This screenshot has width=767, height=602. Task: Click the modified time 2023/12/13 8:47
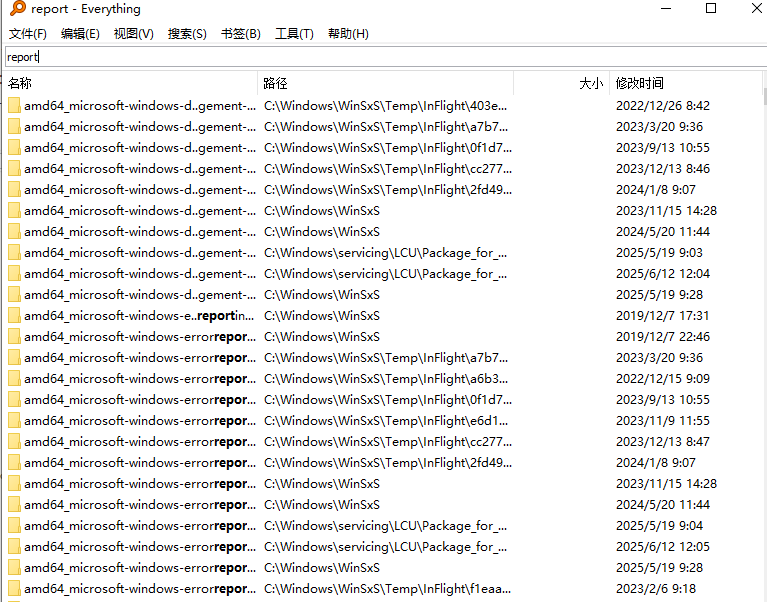click(x=663, y=442)
